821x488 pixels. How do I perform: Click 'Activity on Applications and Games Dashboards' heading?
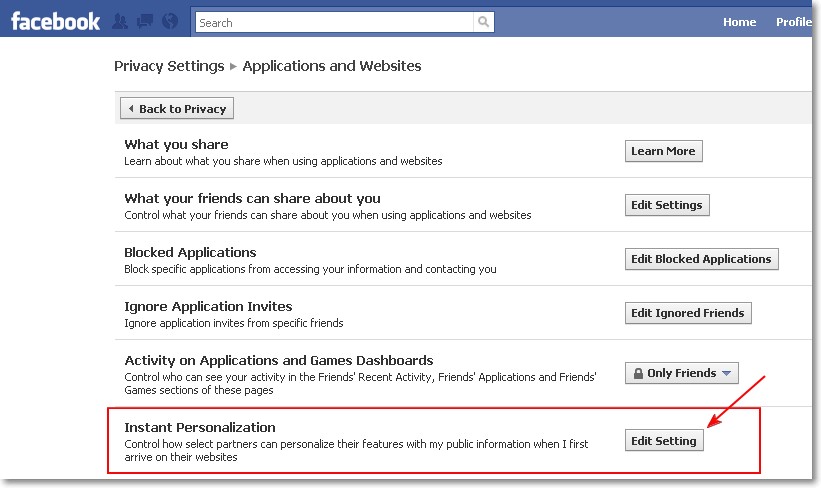[x=279, y=360]
